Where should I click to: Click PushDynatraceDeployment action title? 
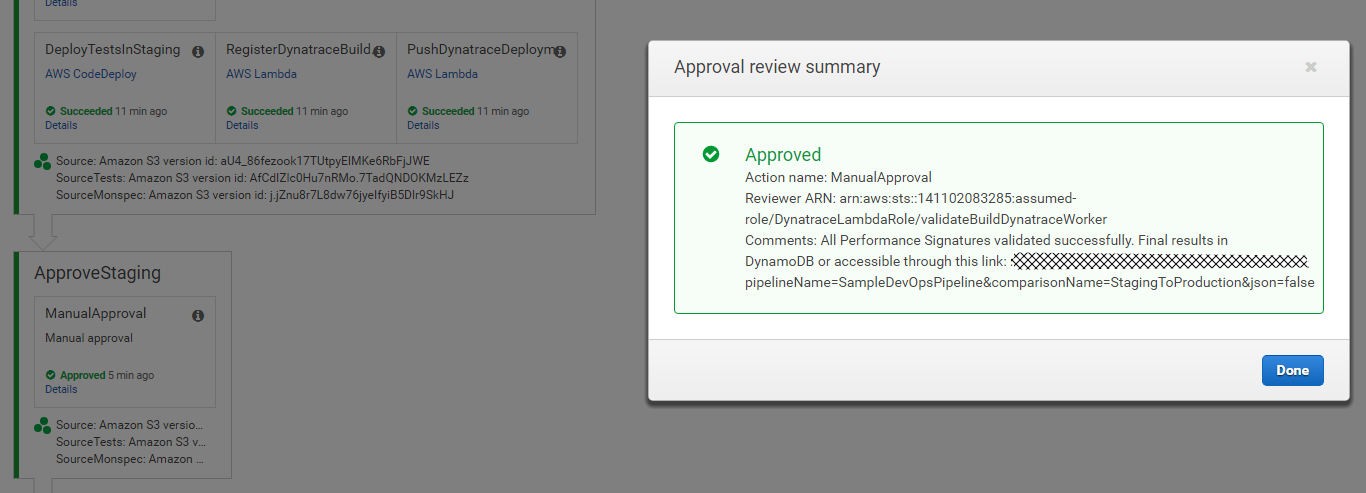pos(480,49)
